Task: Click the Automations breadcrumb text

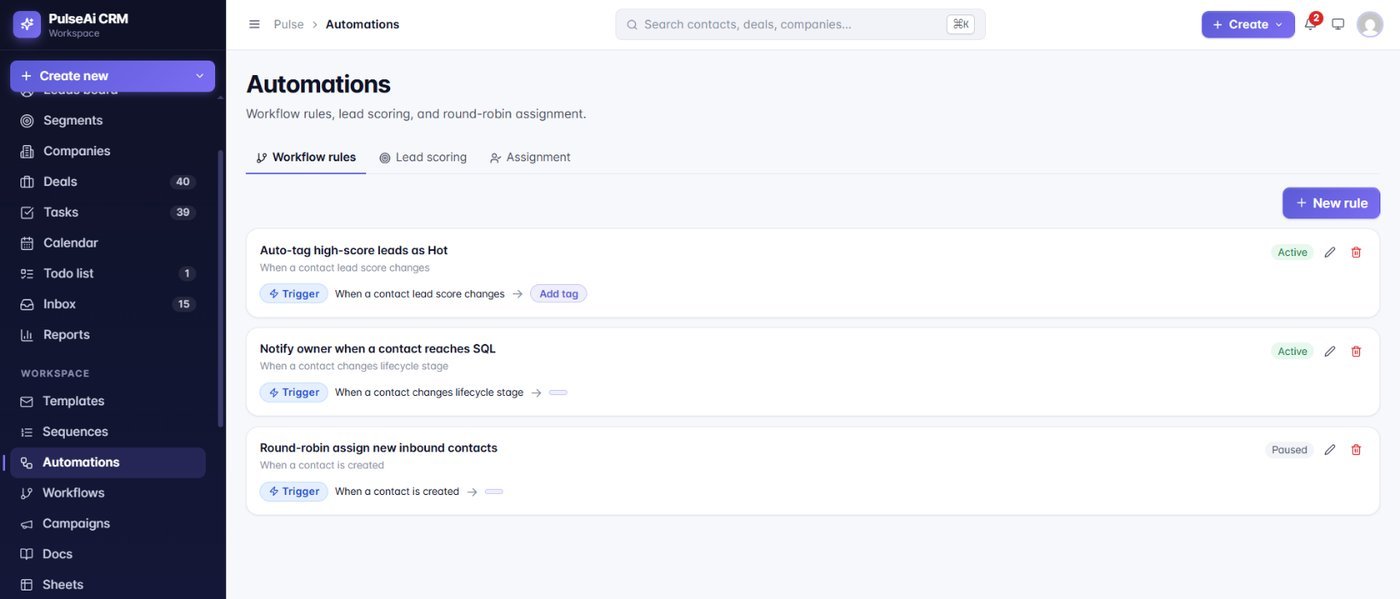Action: pyautogui.click(x=362, y=24)
